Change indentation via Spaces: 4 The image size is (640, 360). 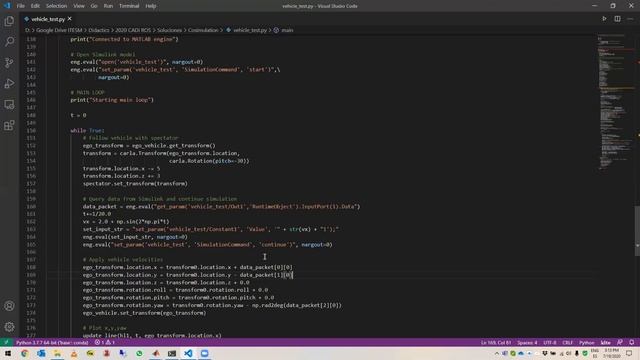[527, 342]
